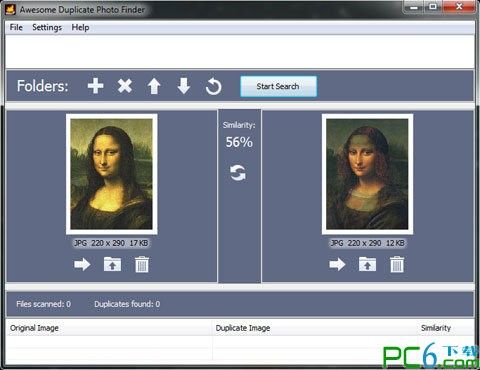480x370 pixels.
Task: Click the left image's right arrow icon
Action: (82, 265)
